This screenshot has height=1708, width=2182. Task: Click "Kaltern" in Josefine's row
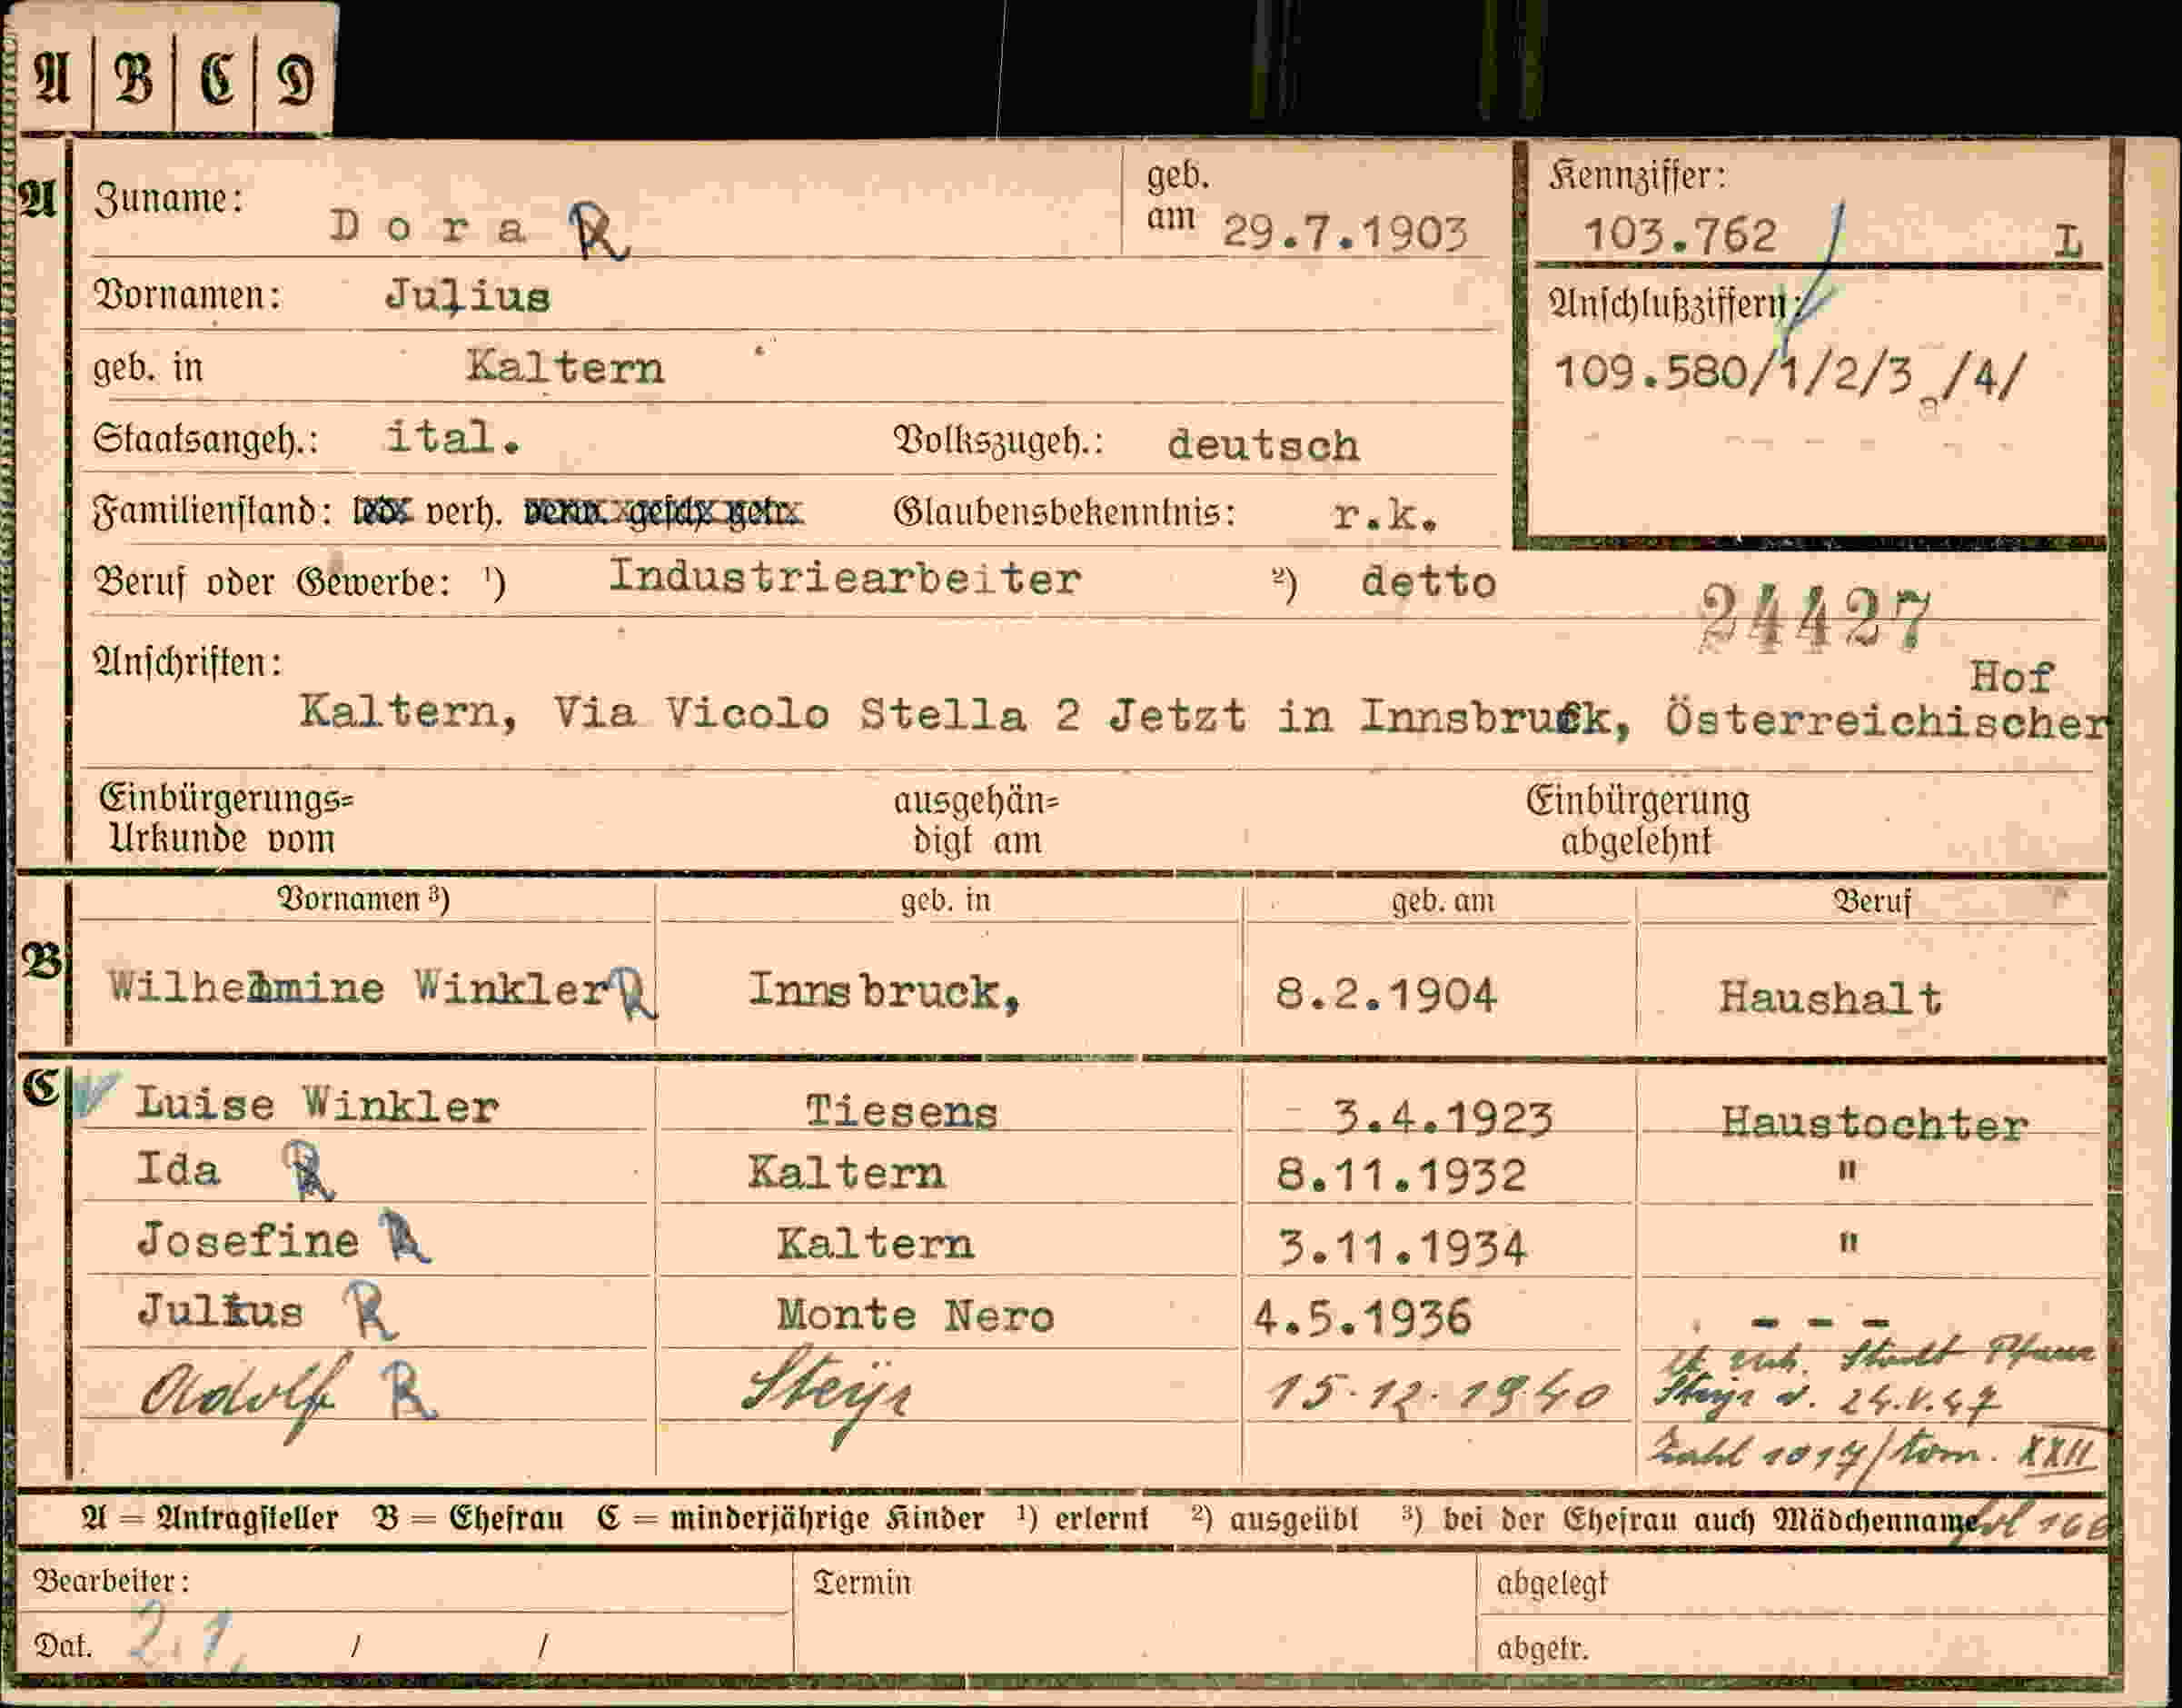coord(875,1244)
